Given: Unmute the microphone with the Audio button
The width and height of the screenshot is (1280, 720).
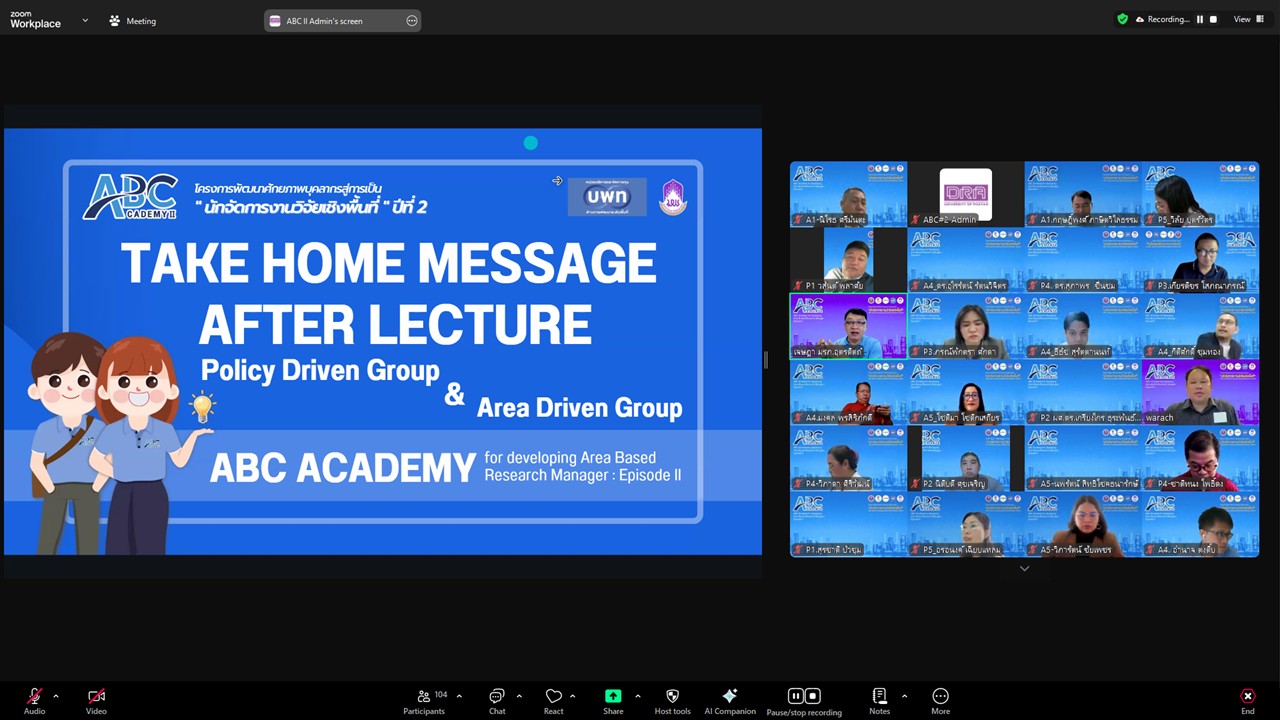Looking at the screenshot, I should tap(34, 700).
